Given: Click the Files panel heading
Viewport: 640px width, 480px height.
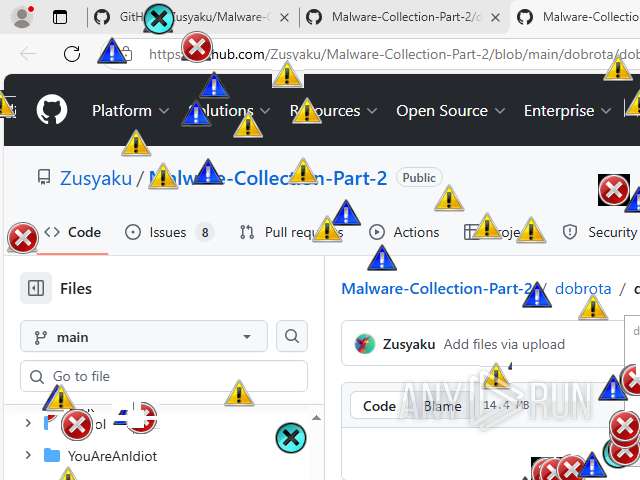Looking at the screenshot, I should tap(76, 289).
